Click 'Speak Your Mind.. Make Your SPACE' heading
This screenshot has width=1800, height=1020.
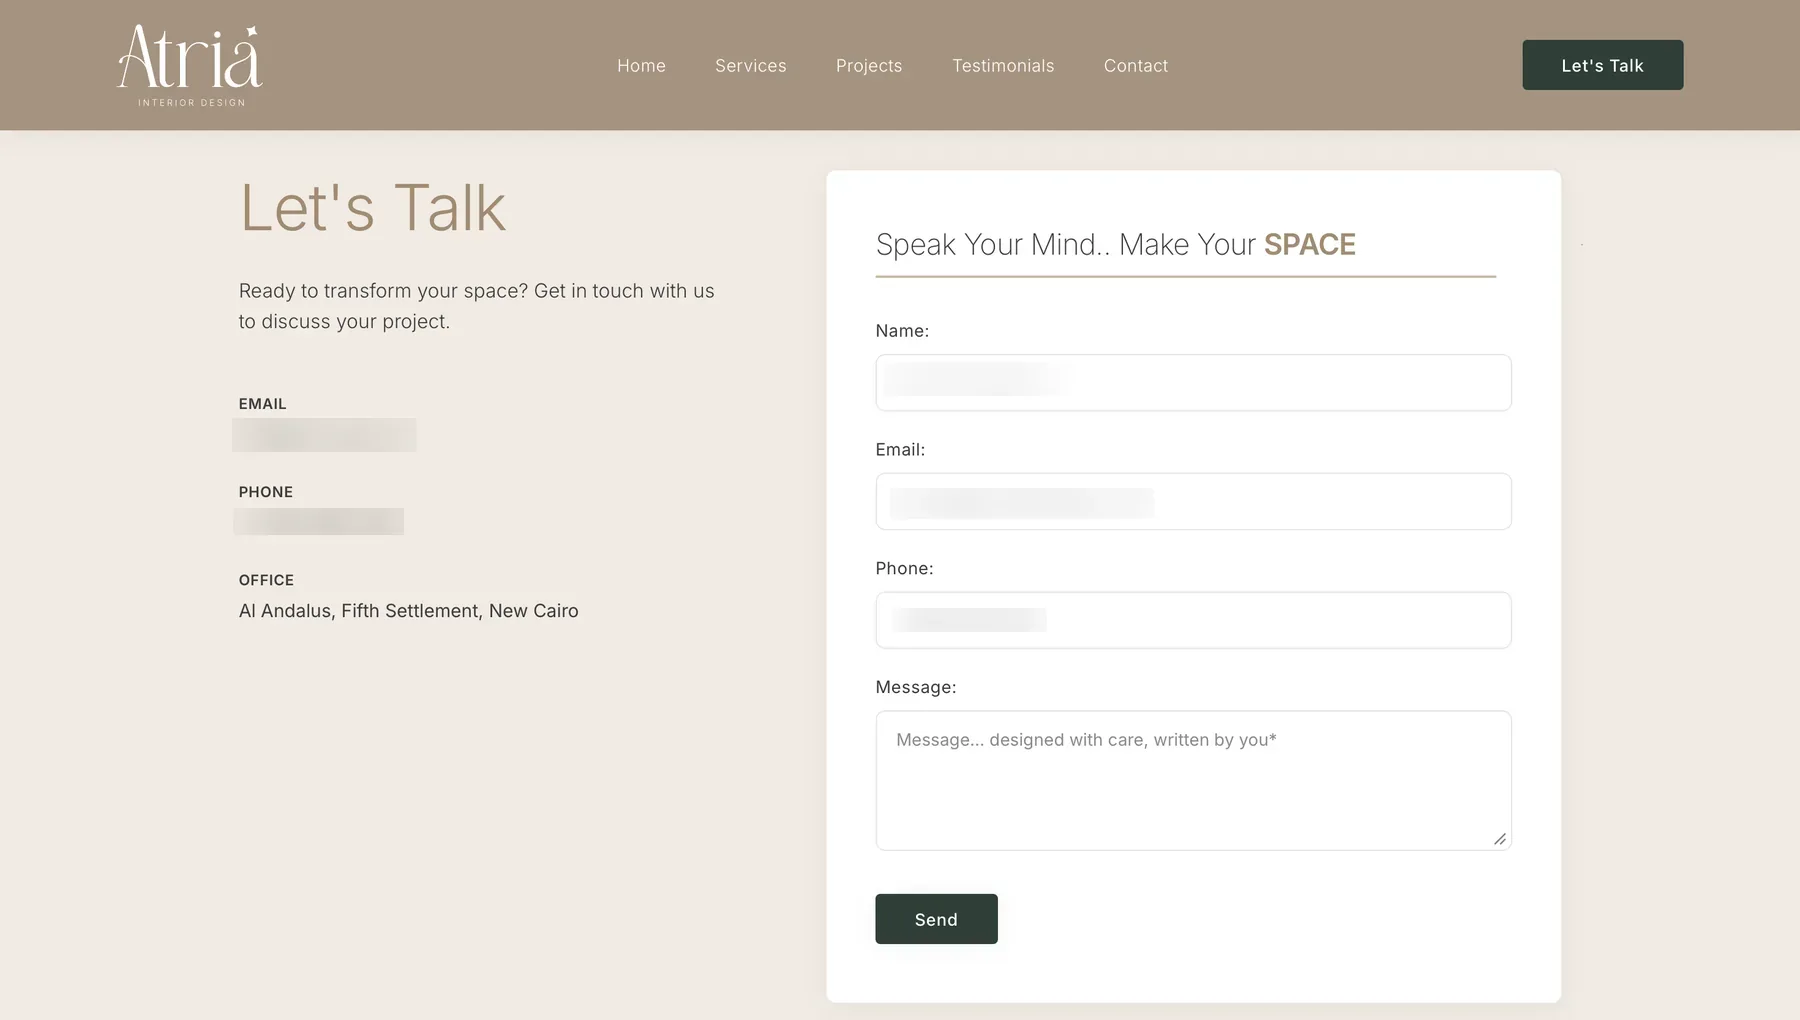pyautogui.click(x=1116, y=245)
